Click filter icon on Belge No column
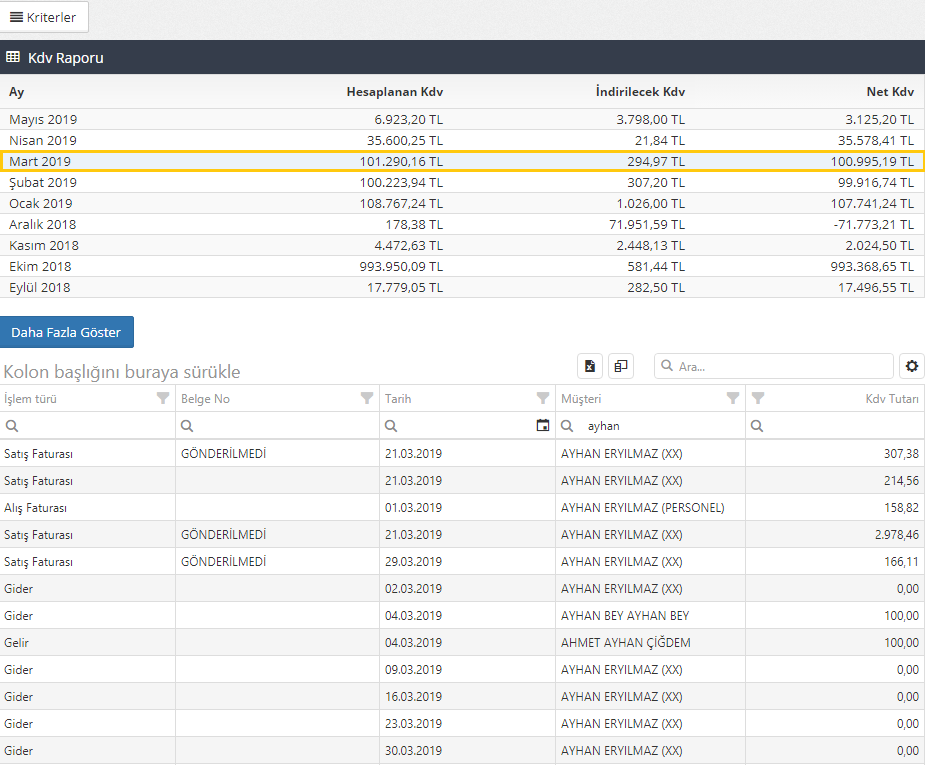Viewport: 925px width, 765px height. 367,399
